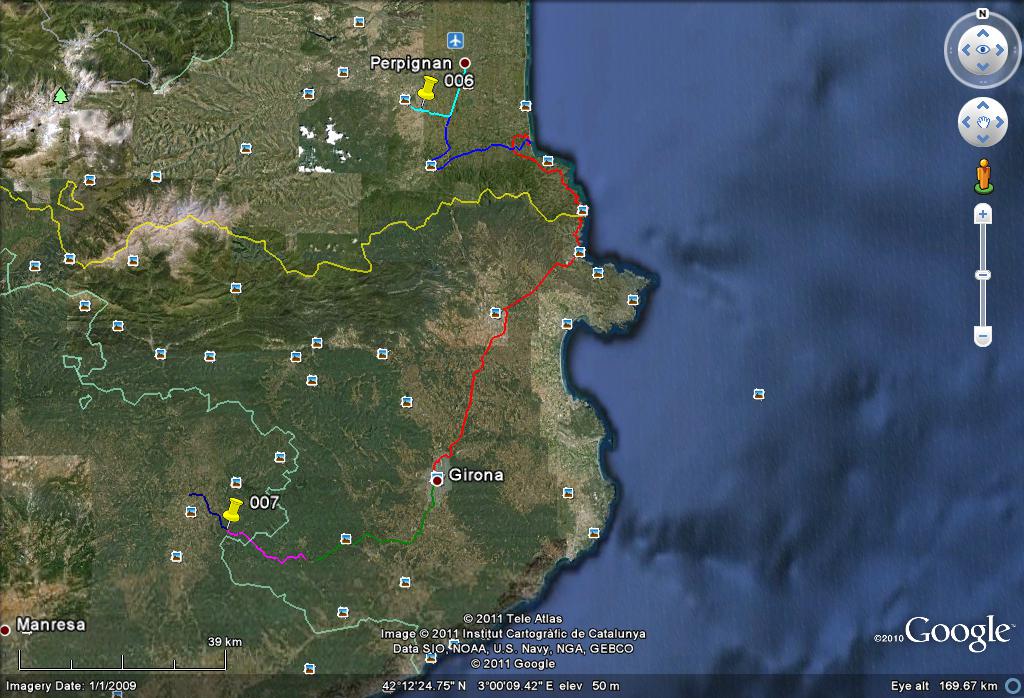Image resolution: width=1024 pixels, height=698 pixels.
Task: Click the Eye alt 169.67 km readout
Action: [944, 686]
